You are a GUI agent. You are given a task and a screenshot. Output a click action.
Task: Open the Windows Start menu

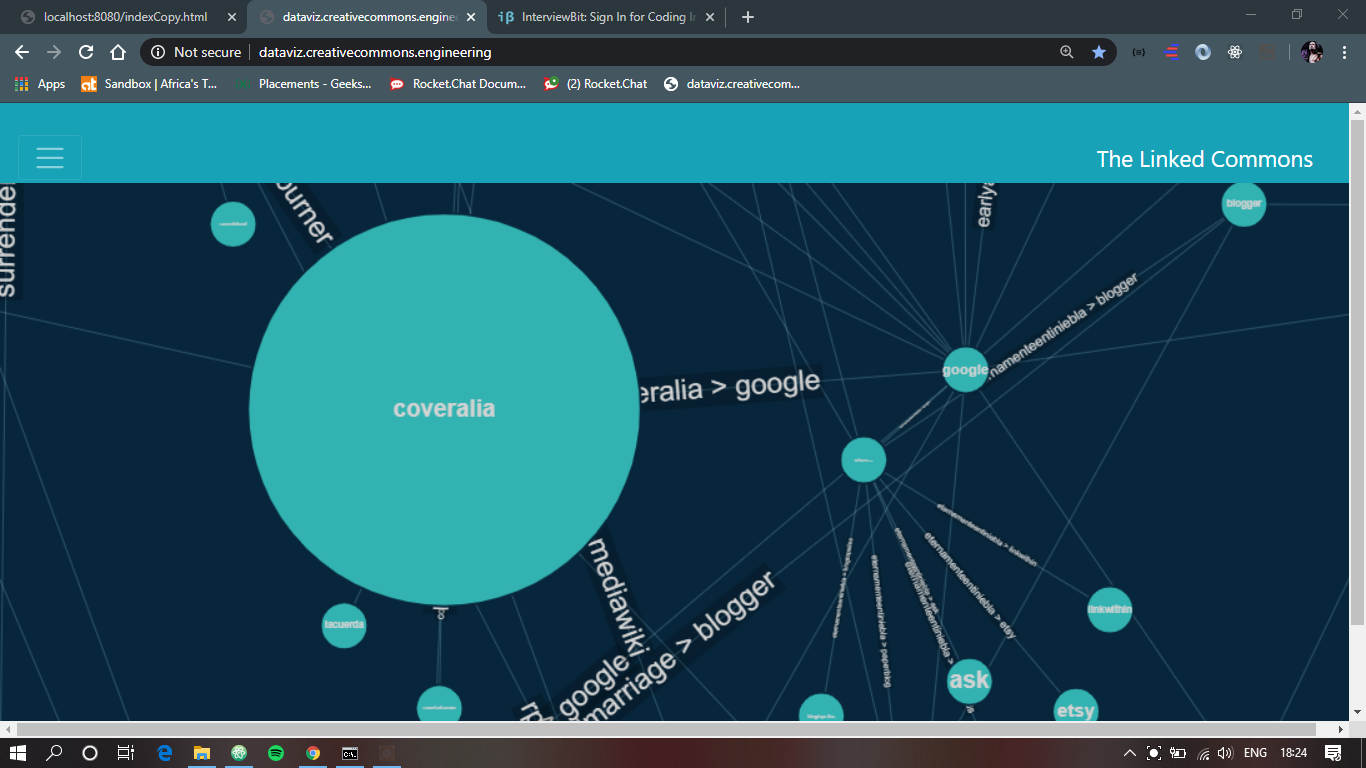19,753
